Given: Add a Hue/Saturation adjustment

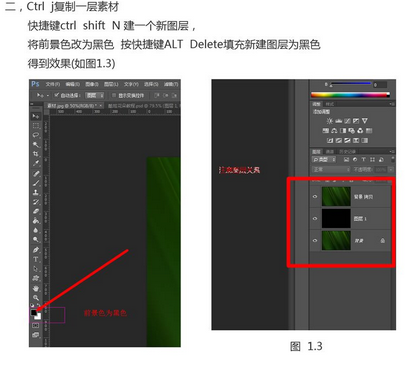Looking at the screenshot, I should pos(326,131).
